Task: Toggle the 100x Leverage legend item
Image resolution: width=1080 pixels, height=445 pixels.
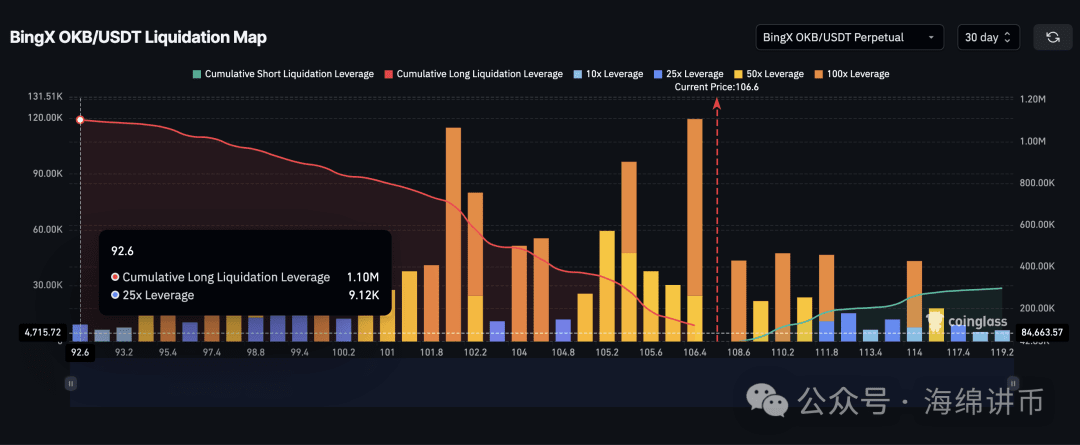Action: point(851,74)
